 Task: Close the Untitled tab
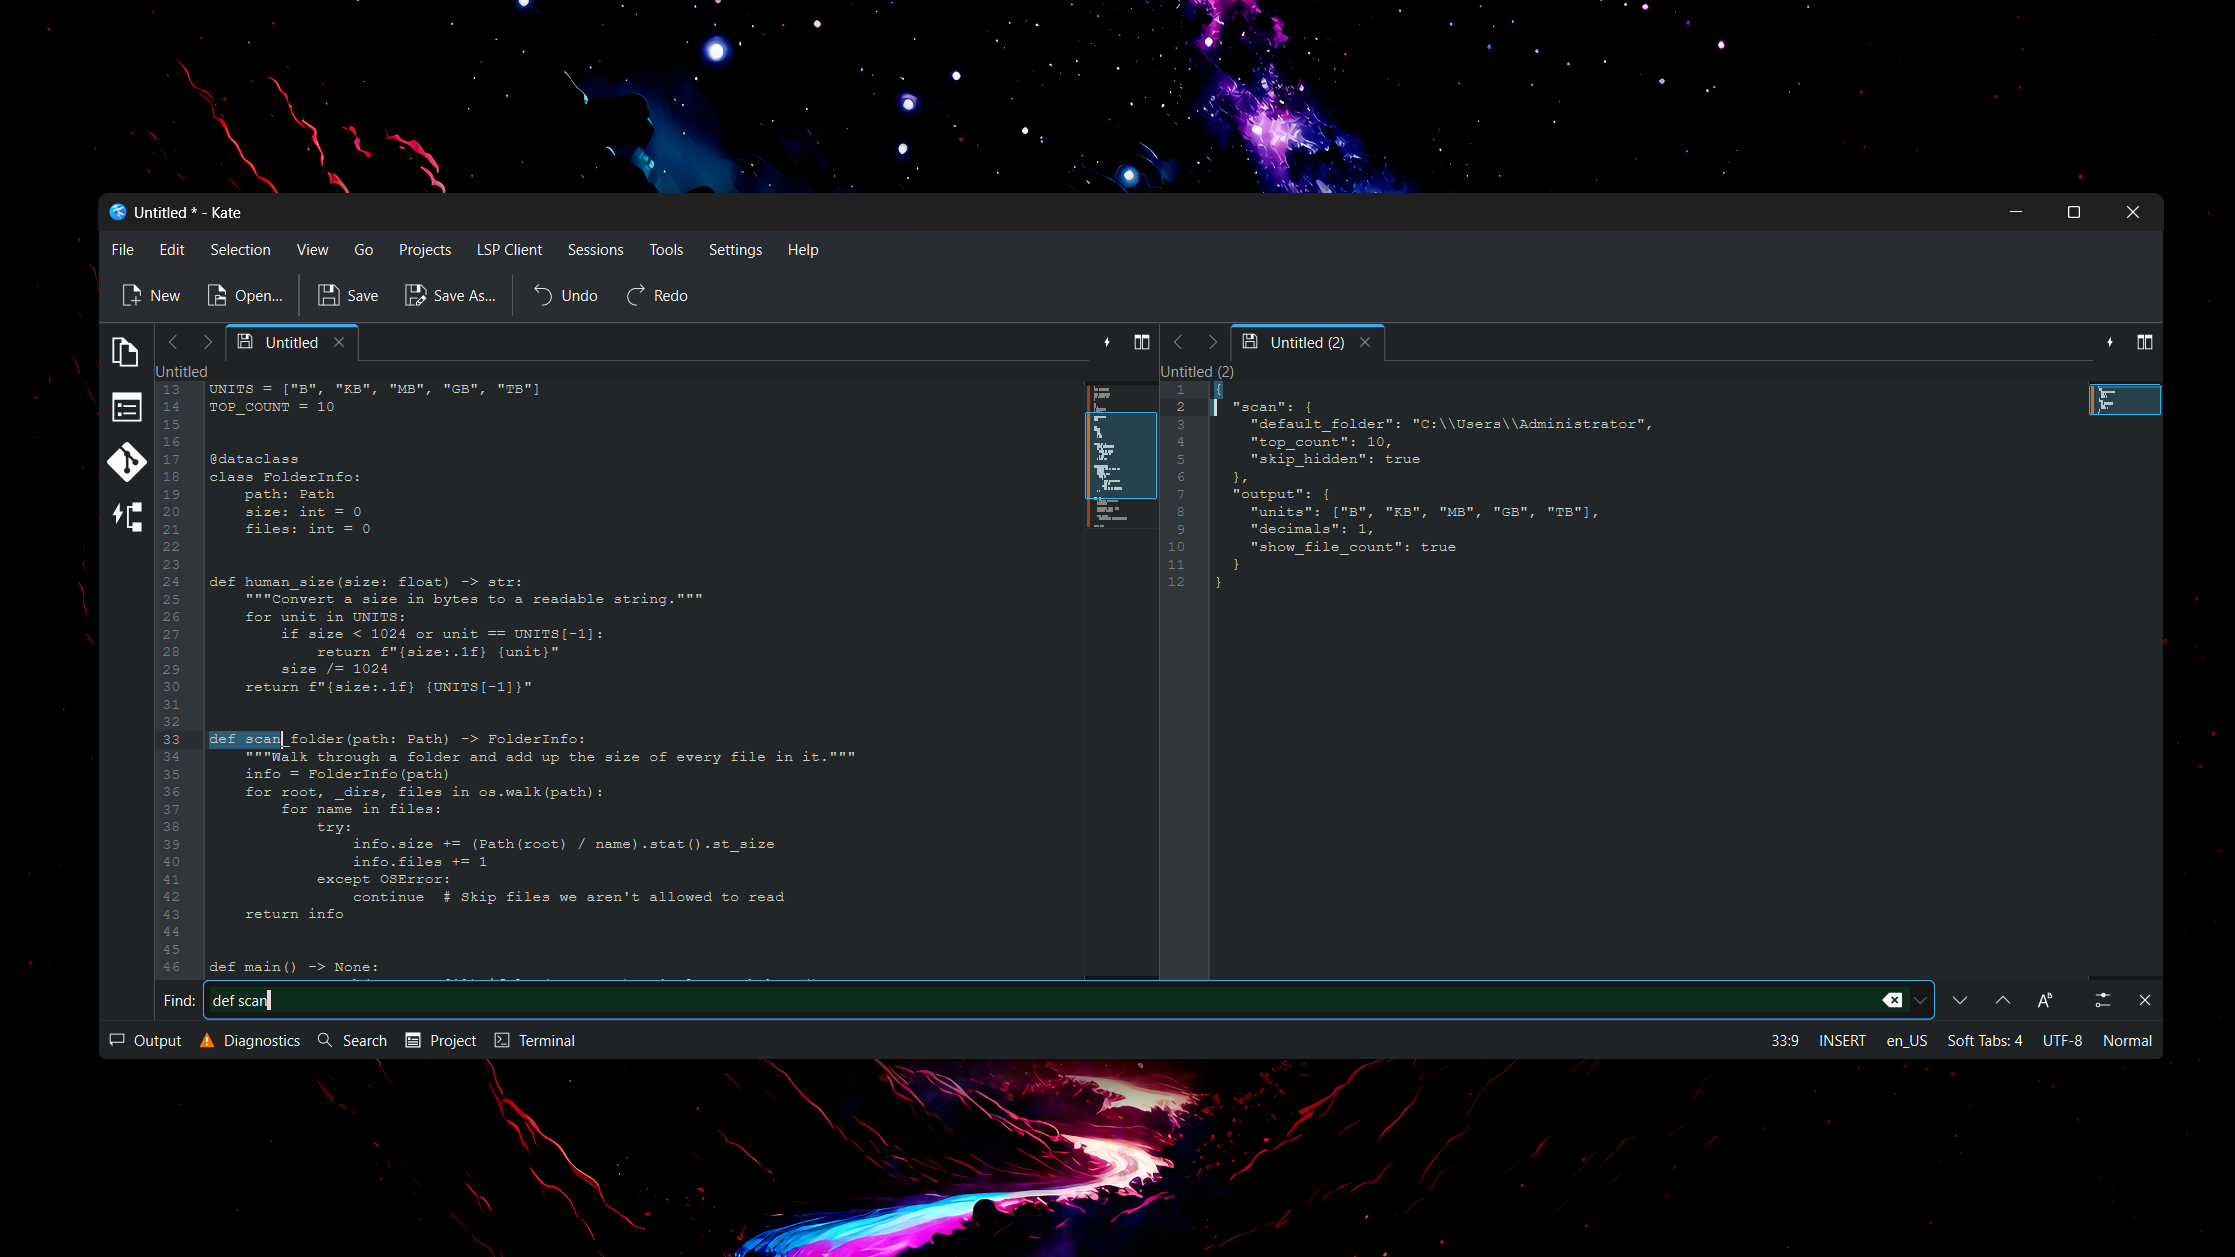click(339, 342)
